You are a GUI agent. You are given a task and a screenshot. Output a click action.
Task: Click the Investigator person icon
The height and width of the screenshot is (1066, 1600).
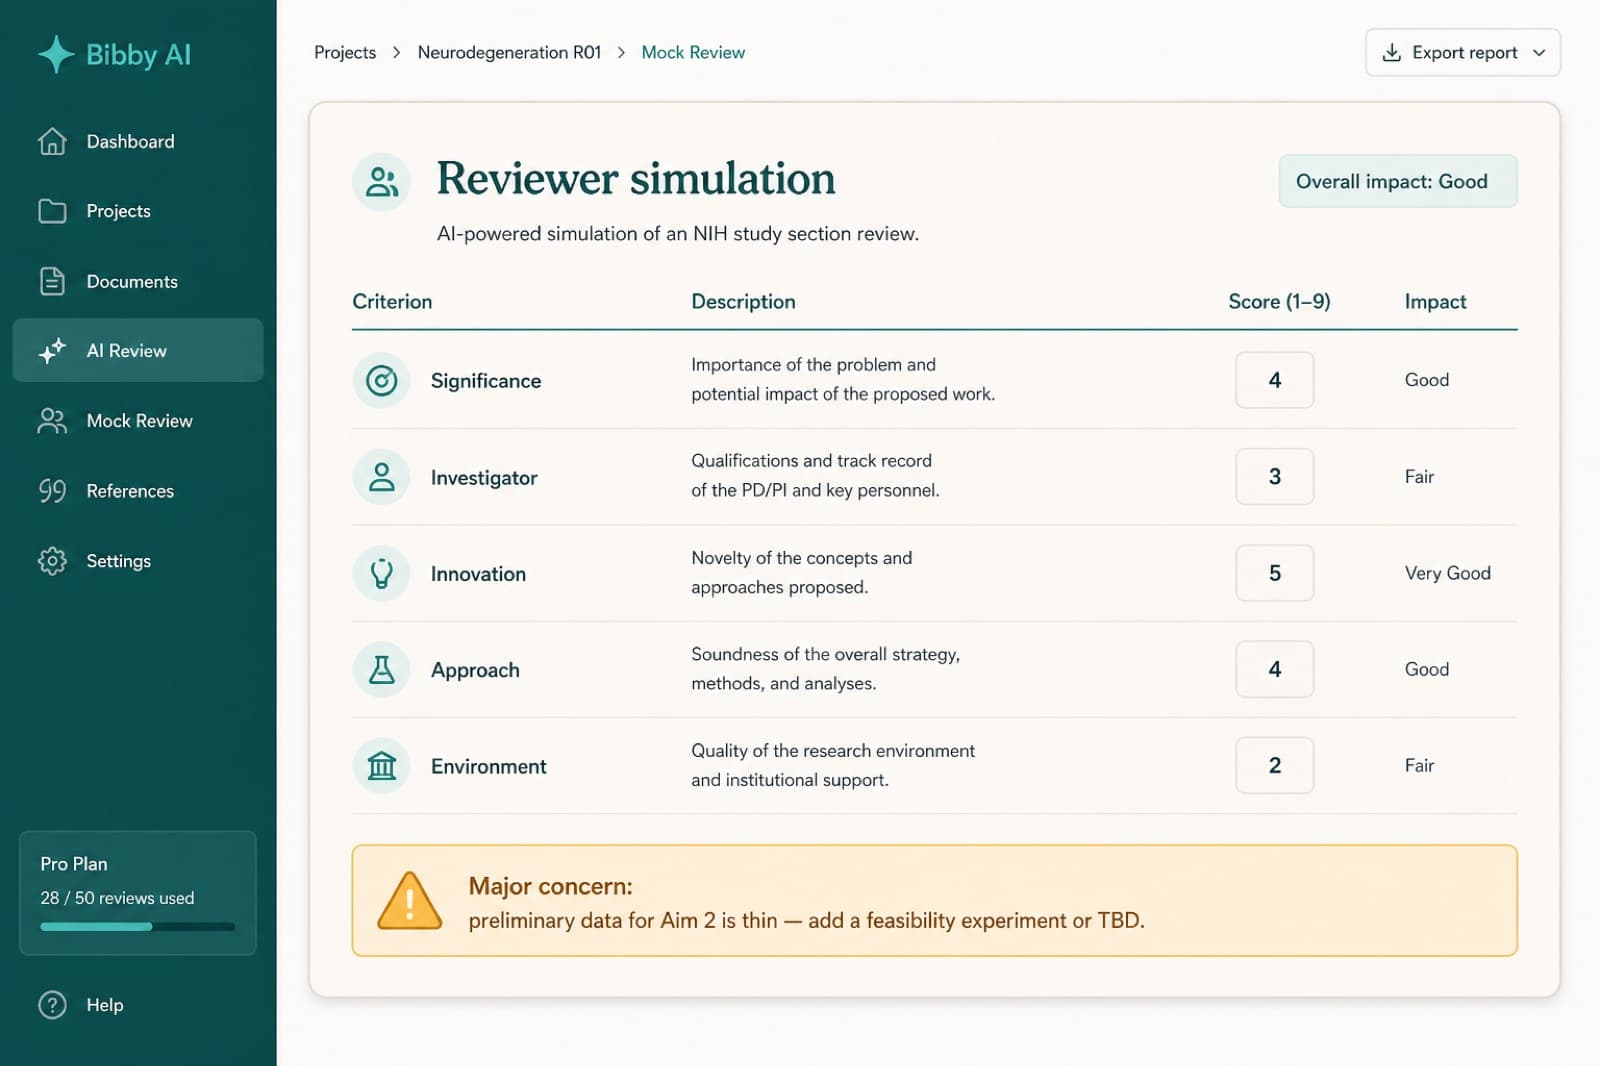(x=381, y=477)
